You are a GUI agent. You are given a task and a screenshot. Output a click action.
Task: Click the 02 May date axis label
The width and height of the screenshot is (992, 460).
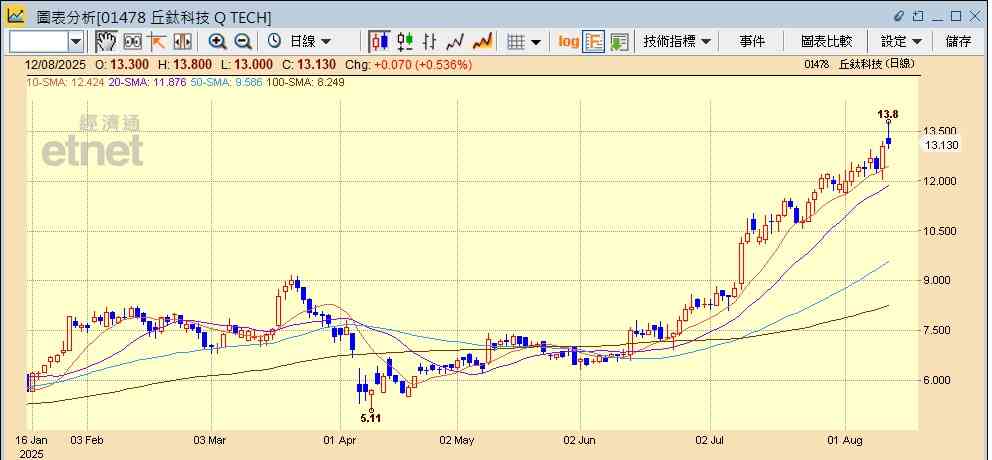pos(457,440)
